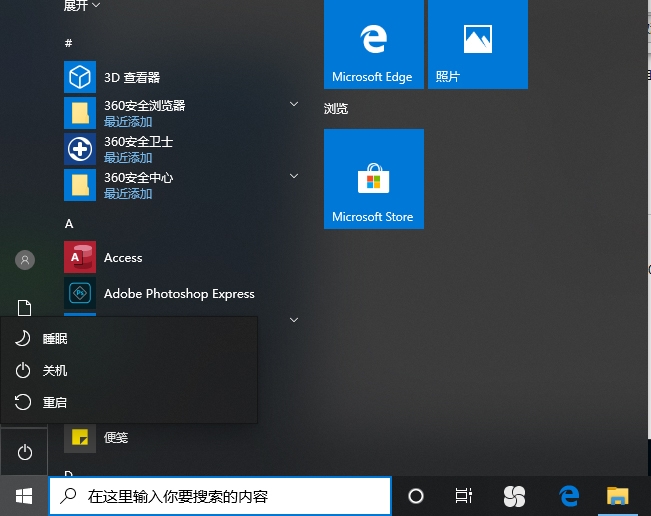The width and height of the screenshot is (651, 516).
Task: Launch Access from the app list
Action: [x=183, y=257]
